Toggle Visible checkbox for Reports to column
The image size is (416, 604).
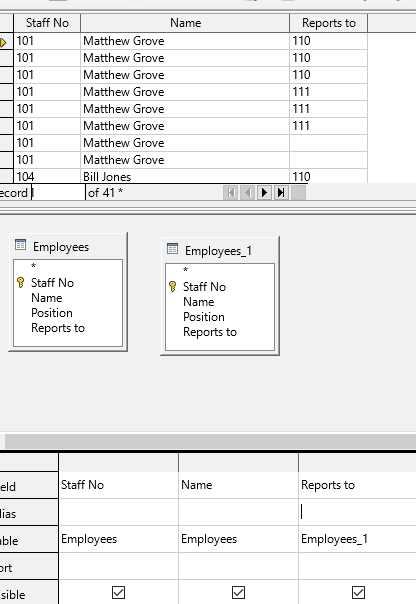(x=359, y=592)
